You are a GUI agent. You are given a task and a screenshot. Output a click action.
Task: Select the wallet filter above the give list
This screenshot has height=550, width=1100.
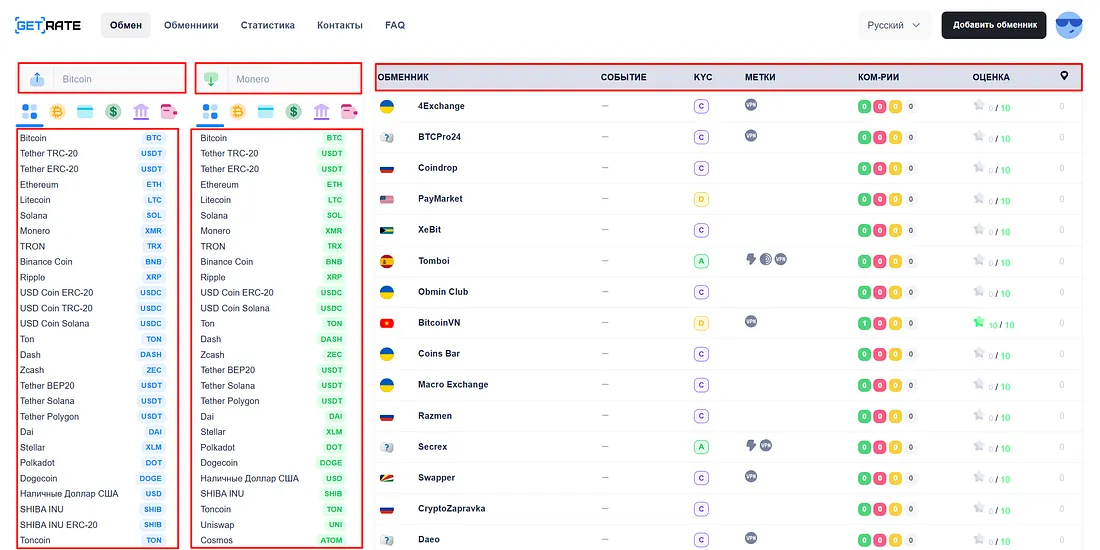168,111
